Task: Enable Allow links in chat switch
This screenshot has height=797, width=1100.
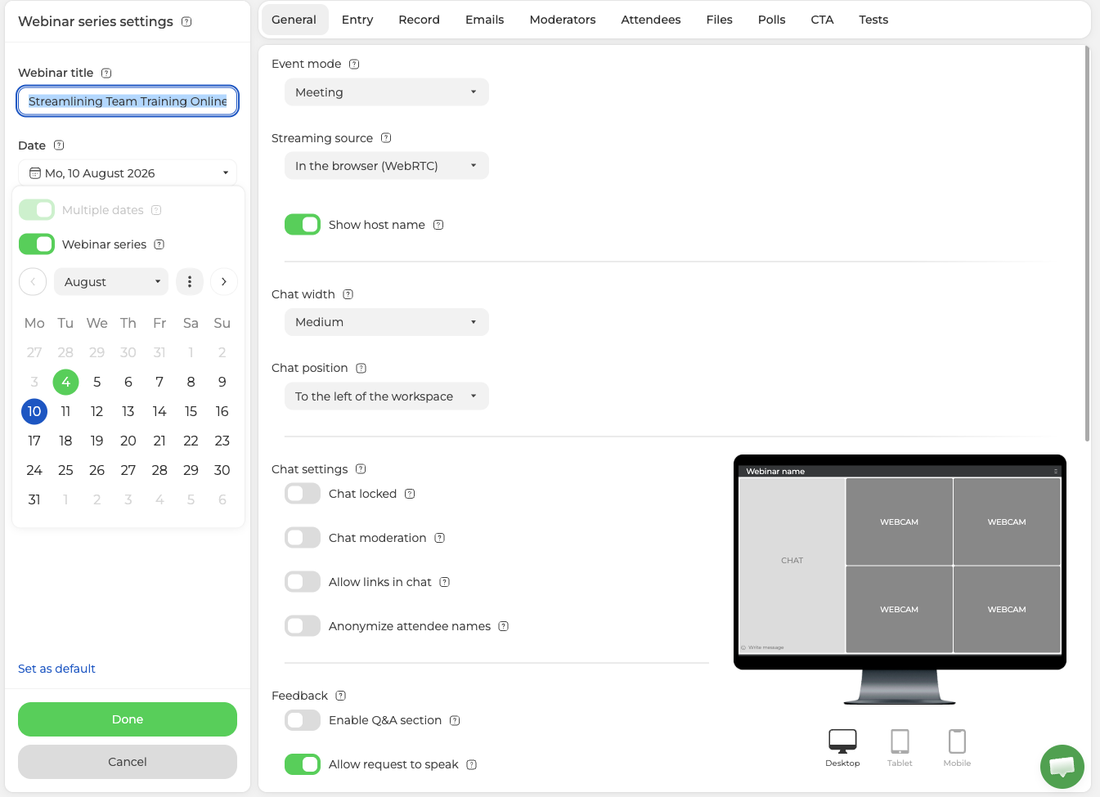Action: [302, 582]
